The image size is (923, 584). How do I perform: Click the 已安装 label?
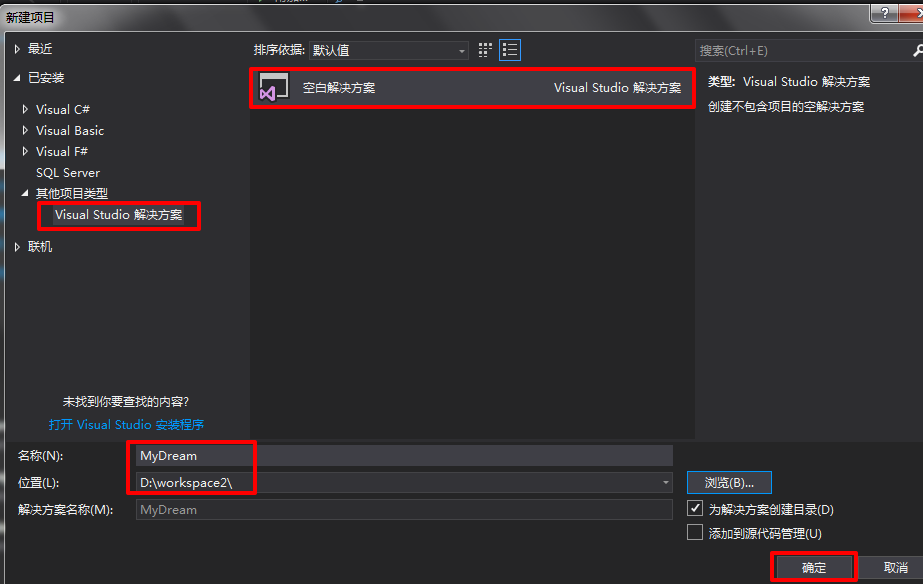pyautogui.click(x=46, y=78)
